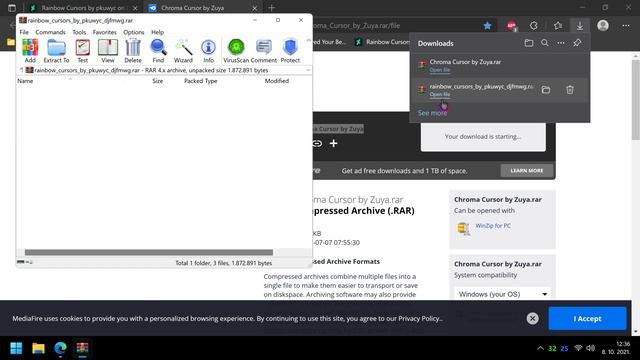This screenshot has width=640, height=360.
Task: Open Edge Favorites toolbar icon
Action: pos(558,26)
